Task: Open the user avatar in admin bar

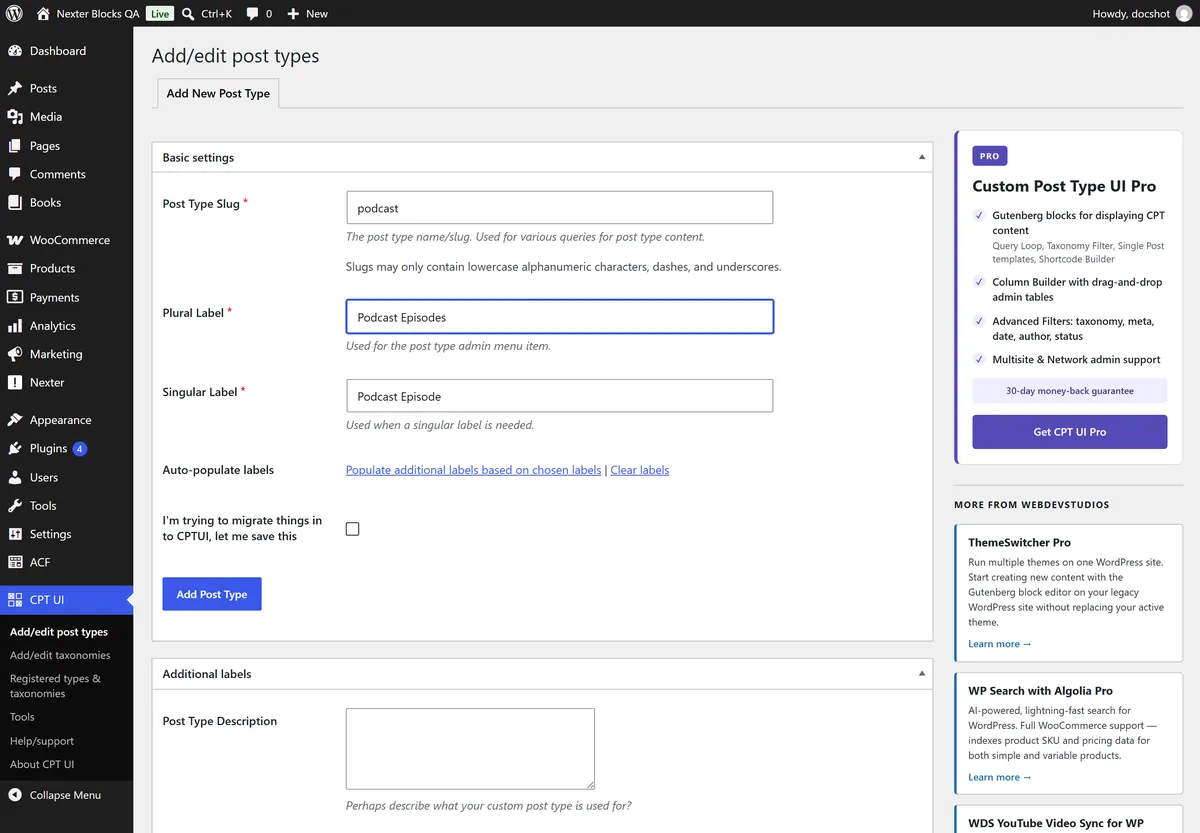Action: coord(1184,14)
